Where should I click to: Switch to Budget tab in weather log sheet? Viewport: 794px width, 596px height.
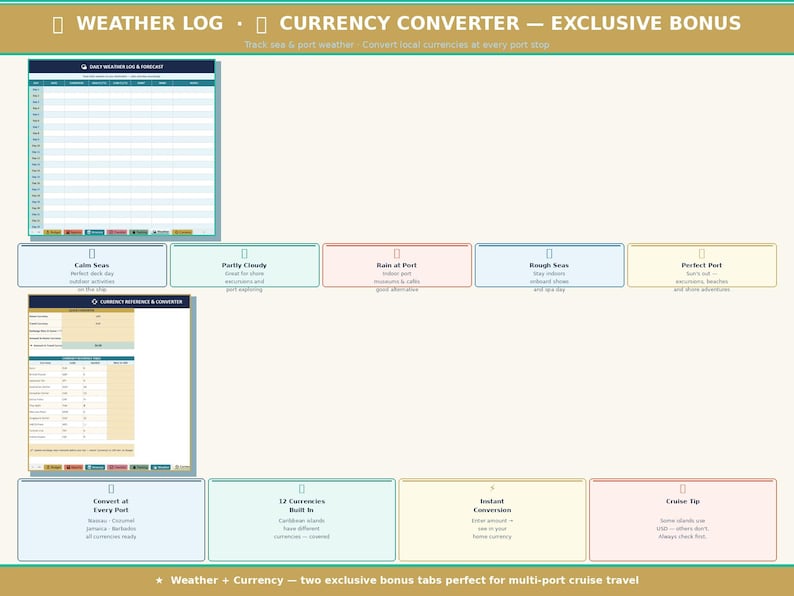click(x=53, y=232)
